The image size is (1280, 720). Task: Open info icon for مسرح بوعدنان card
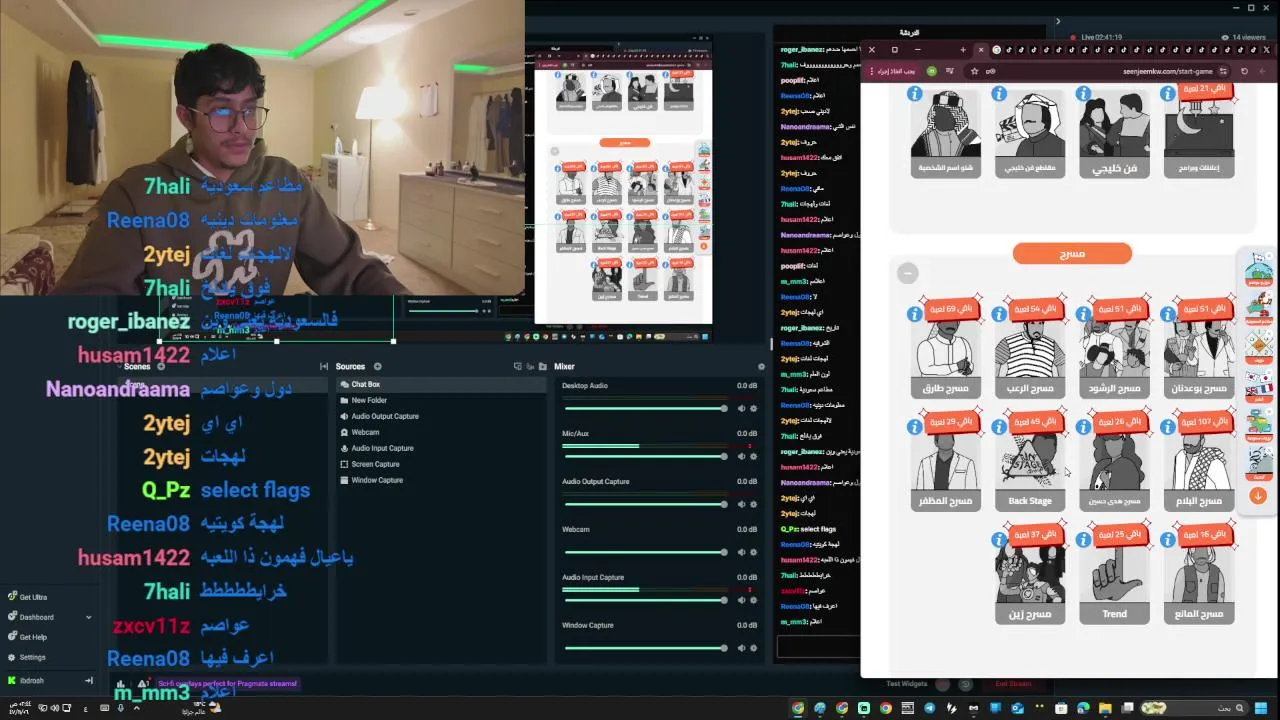[1167, 314]
